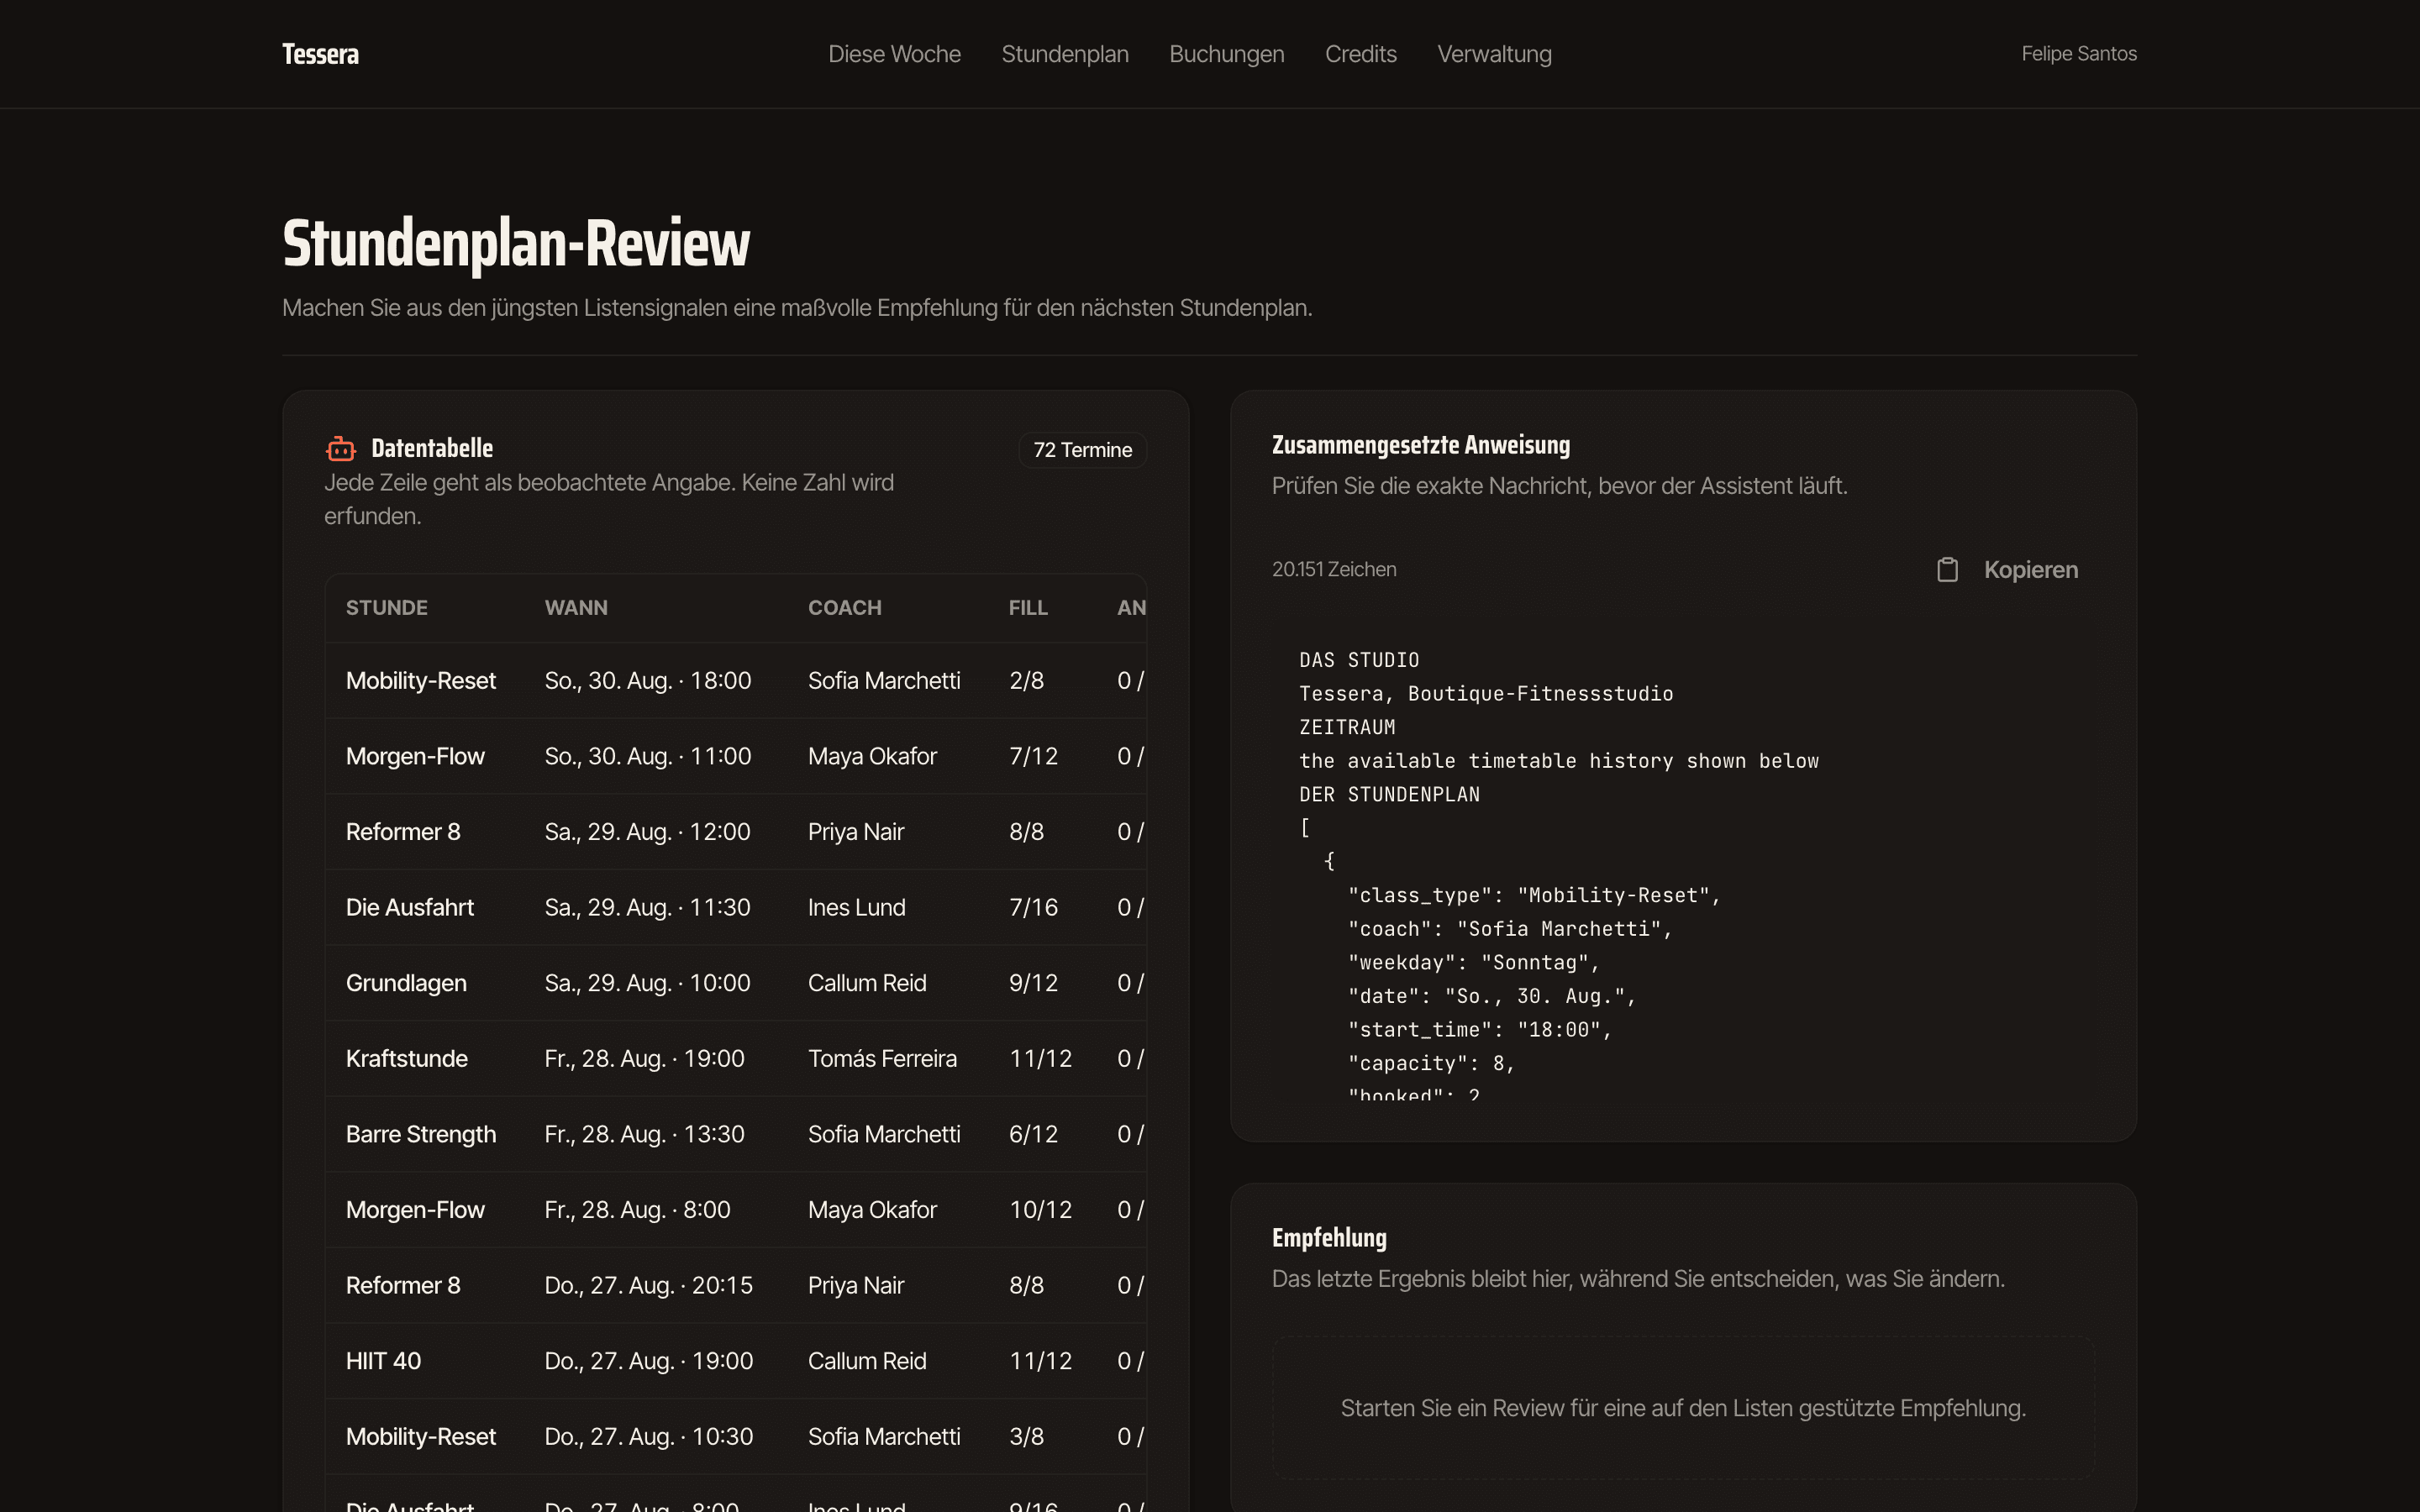Select Mobility-Reset on Do., 27. Aug. 10:30

pyautogui.click(x=735, y=1436)
